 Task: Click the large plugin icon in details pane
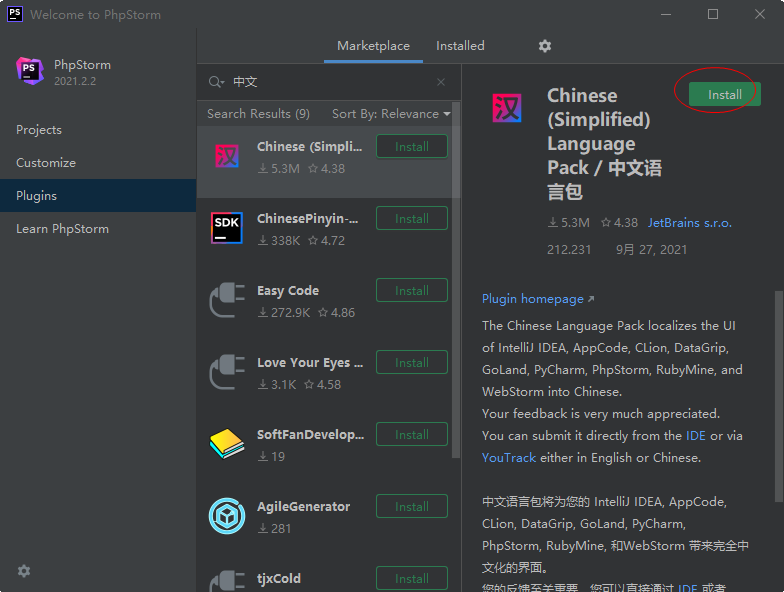507,108
